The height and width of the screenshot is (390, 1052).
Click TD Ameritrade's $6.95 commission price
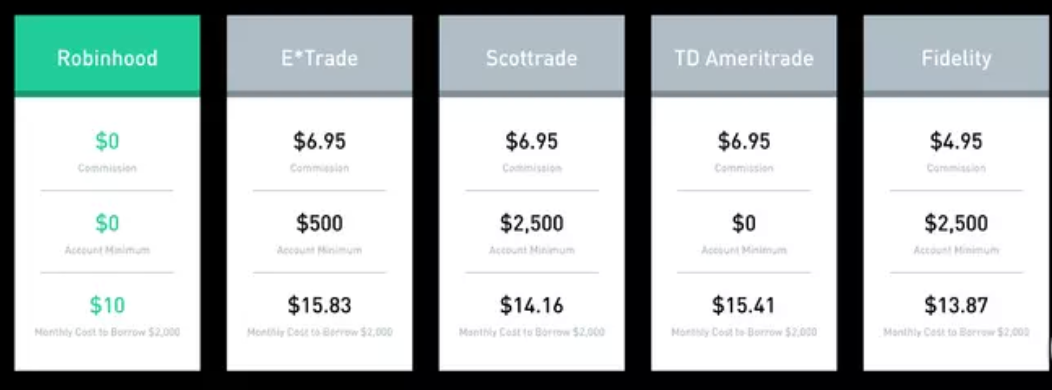[744, 142]
